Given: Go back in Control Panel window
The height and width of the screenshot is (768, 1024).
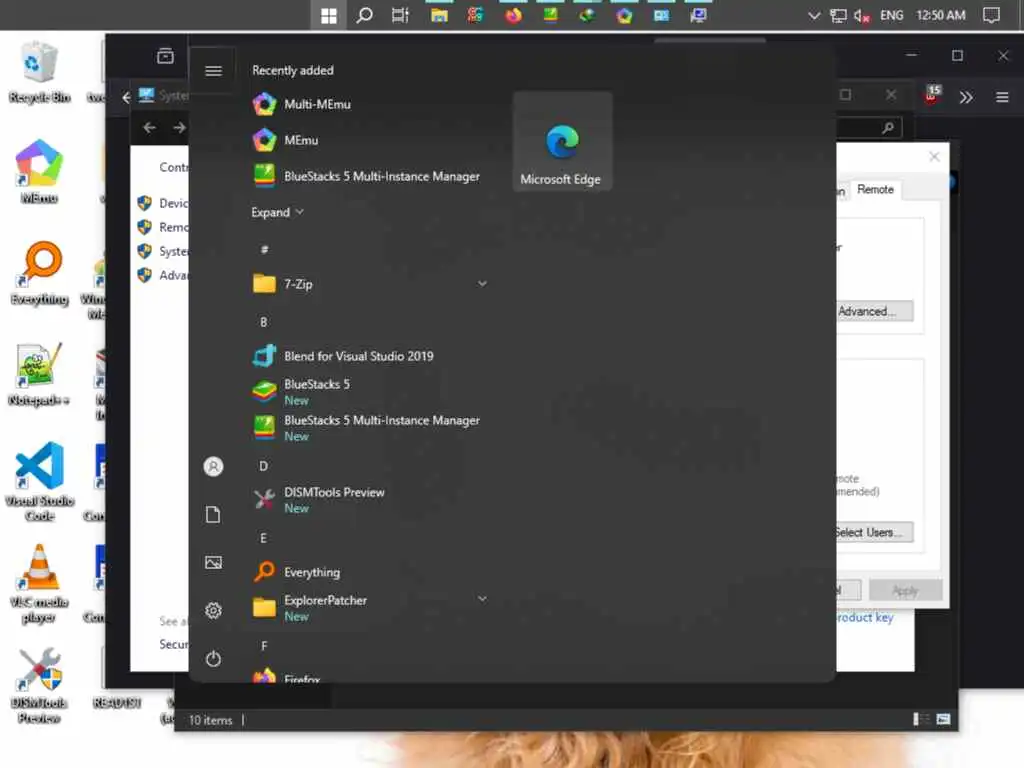Looking at the screenshot, I should point(150,127).
